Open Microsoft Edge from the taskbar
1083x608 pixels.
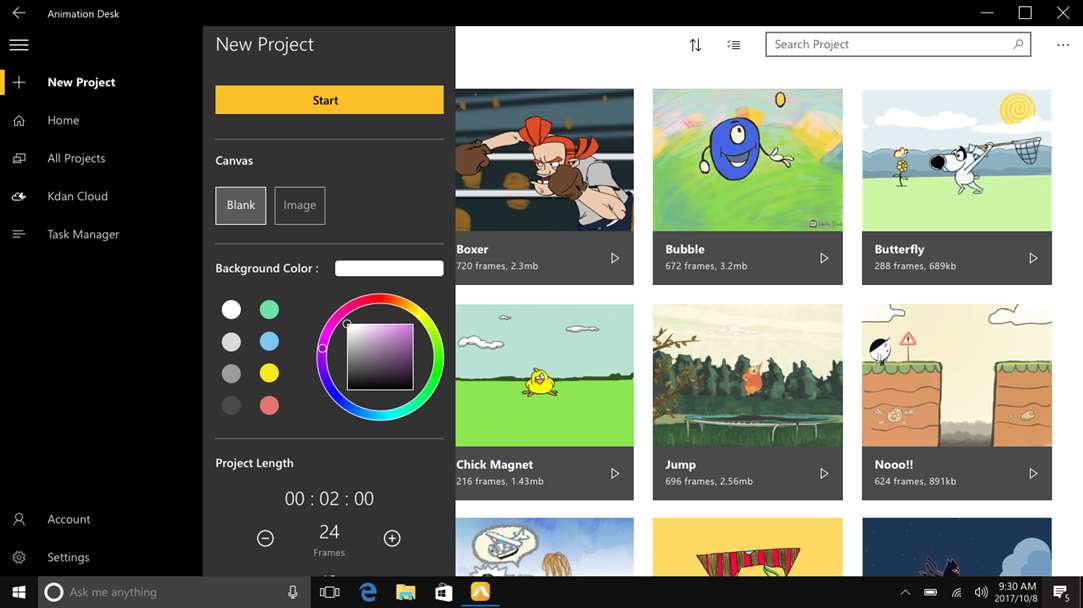tap(368, 592)
